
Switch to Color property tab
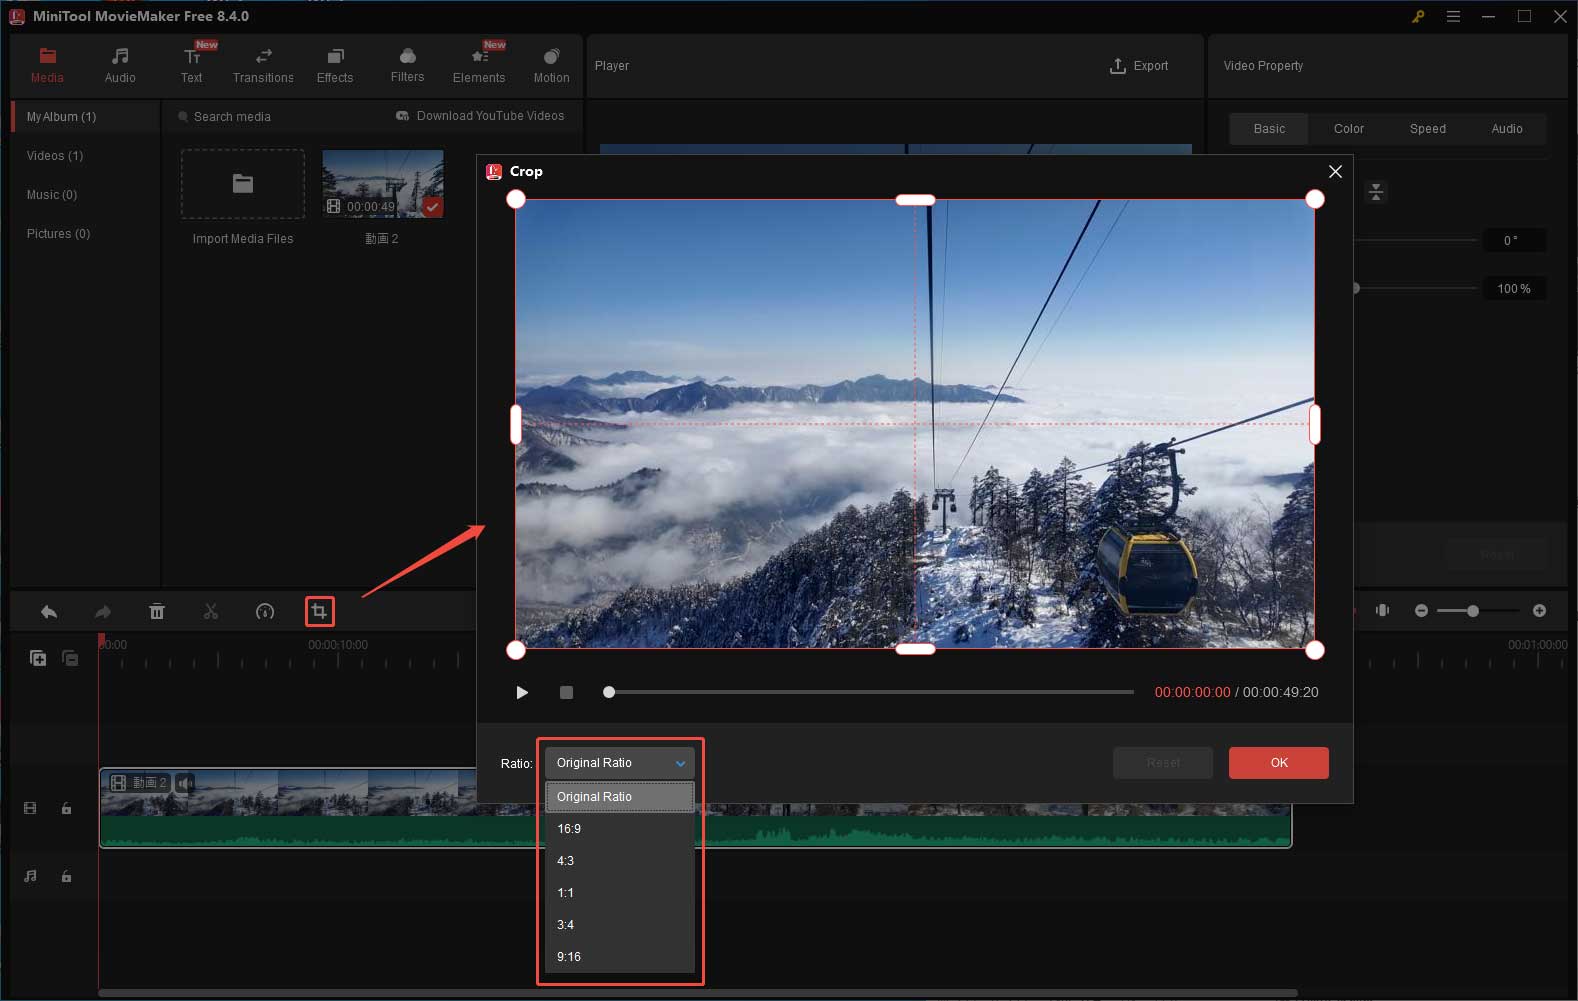tap(1348, 129)
